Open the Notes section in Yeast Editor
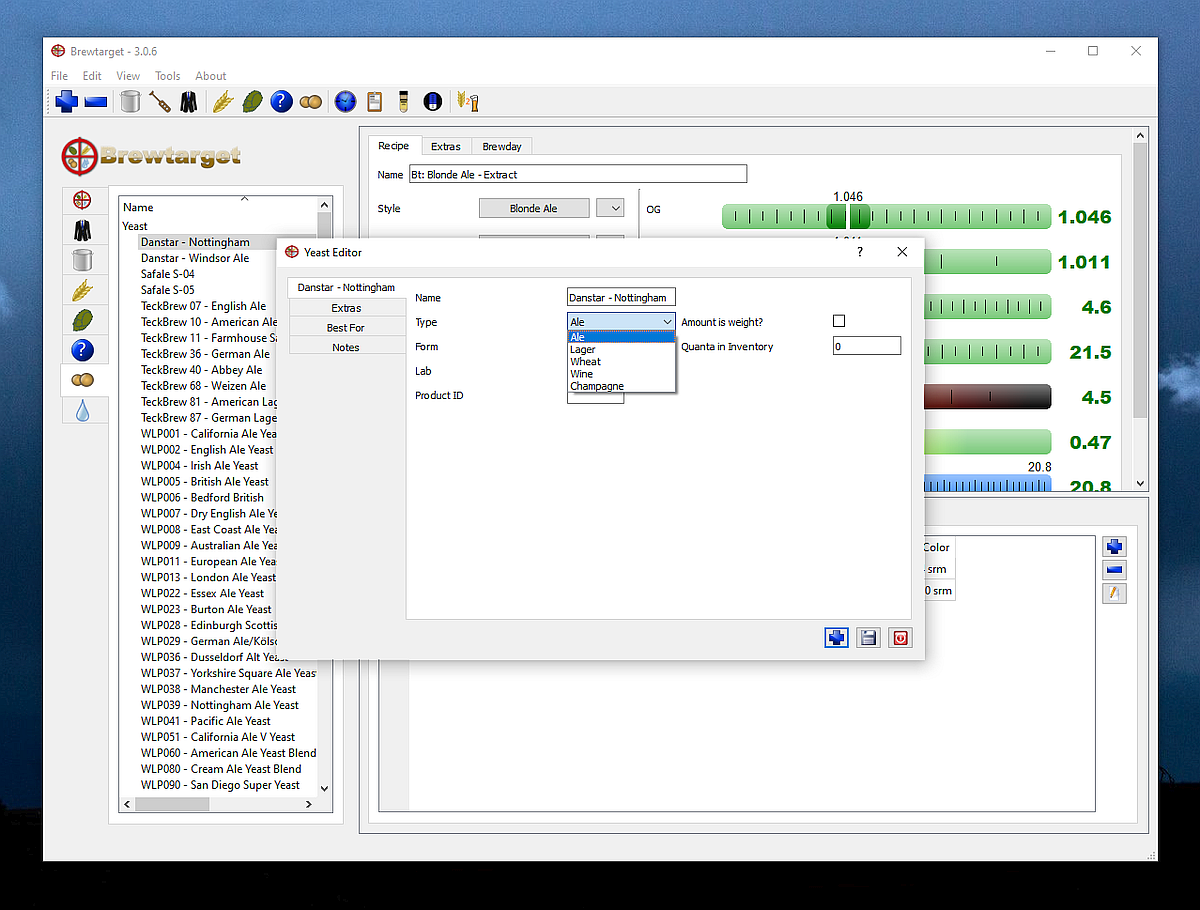1200x910 pixels. click(347, 347)
